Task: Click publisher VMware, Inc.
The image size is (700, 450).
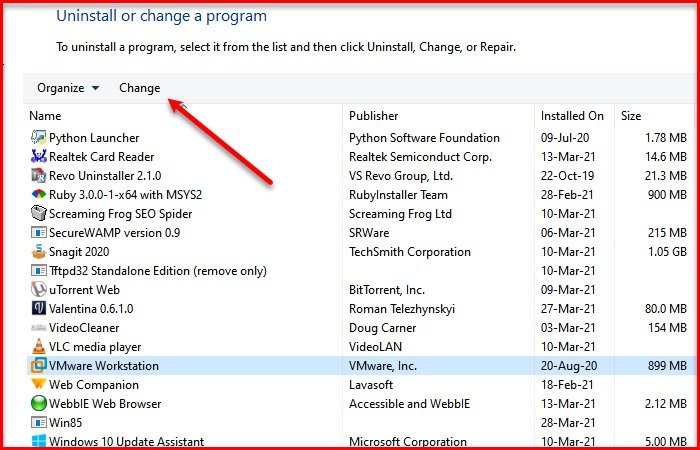Action: click(x=383, y=366)
